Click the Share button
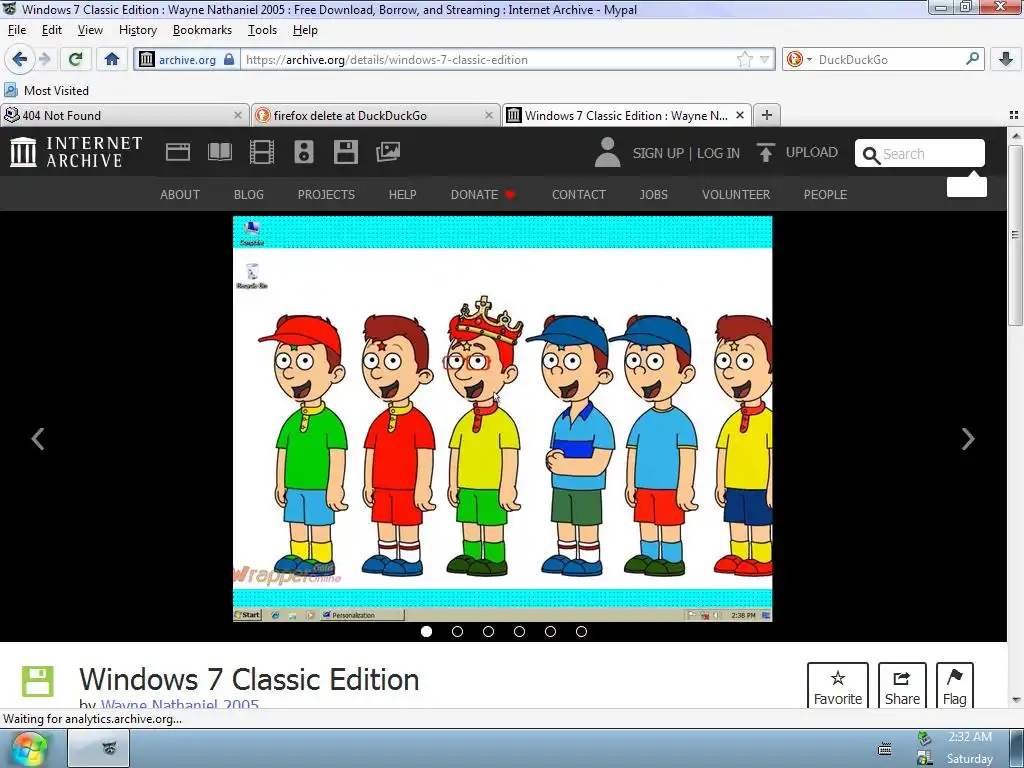The height and width of the screenshot is (768, 1024). tap(902, 686)
